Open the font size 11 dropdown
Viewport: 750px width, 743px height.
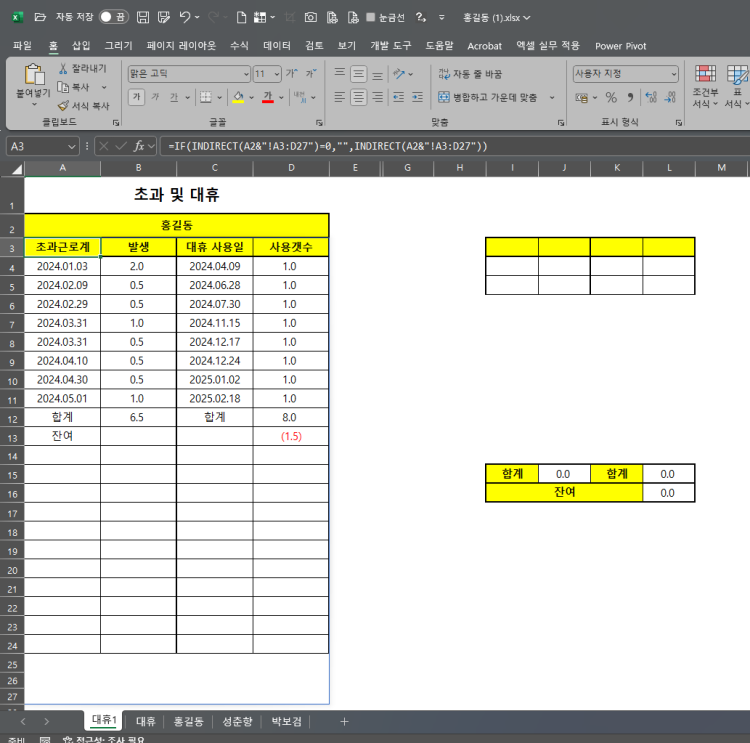pyautogui.click(x=276, y=74)
